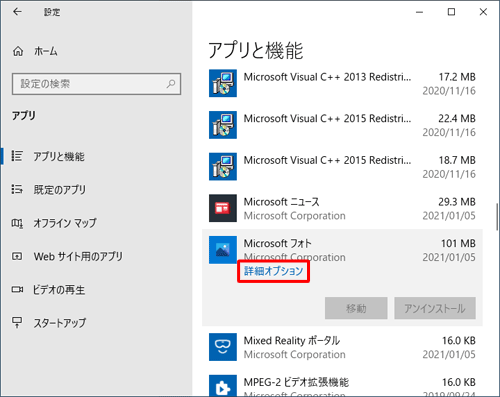Viewport: 500px width, 397px height.
Task: Click the icon of the 22.4 MB Visual C++ 2015
Action: pos(223,125)
